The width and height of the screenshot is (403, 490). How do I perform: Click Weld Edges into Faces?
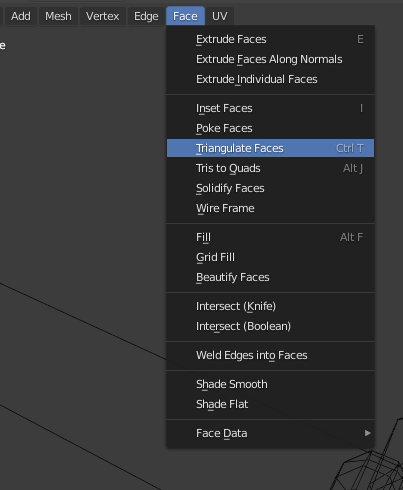(x=270, y=355)
